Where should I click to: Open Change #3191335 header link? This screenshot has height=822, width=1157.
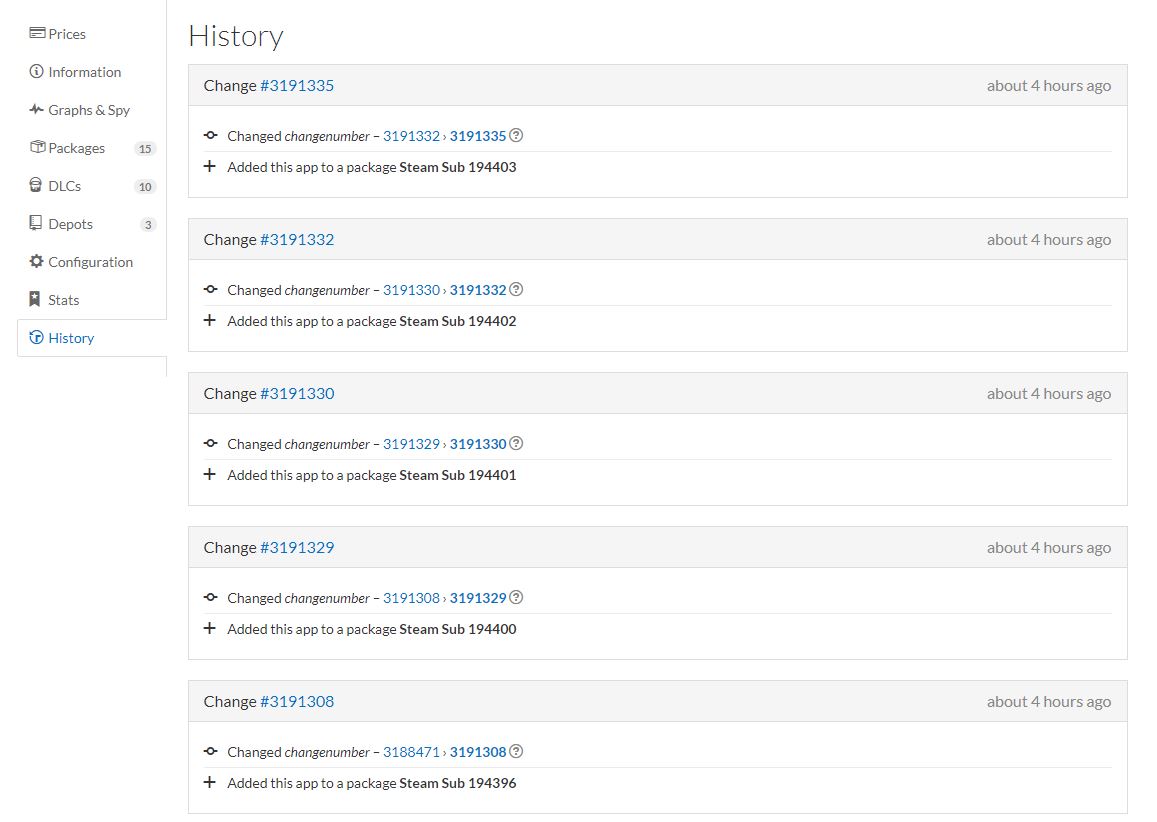coord(297,86)
